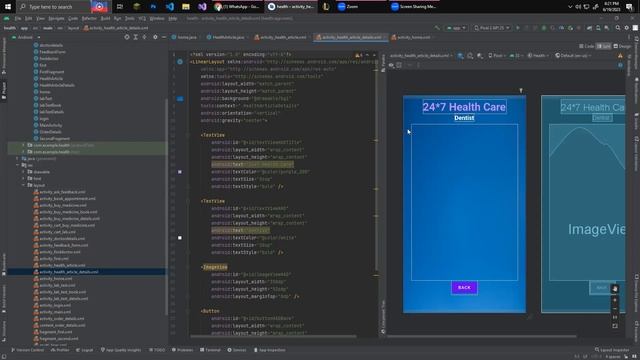Open the Health theme dropdown

click(538, 56)
